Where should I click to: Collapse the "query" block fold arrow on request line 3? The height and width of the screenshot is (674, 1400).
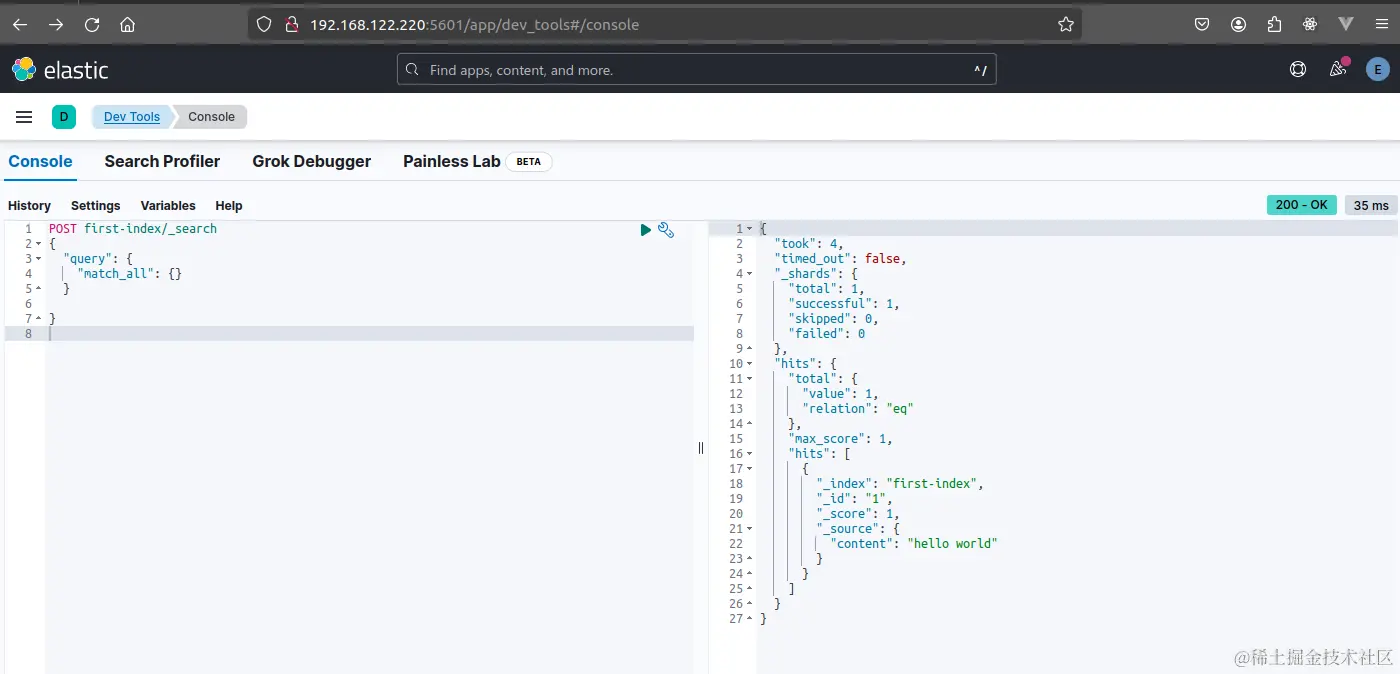pyautogui.click(x=39, y=259)
